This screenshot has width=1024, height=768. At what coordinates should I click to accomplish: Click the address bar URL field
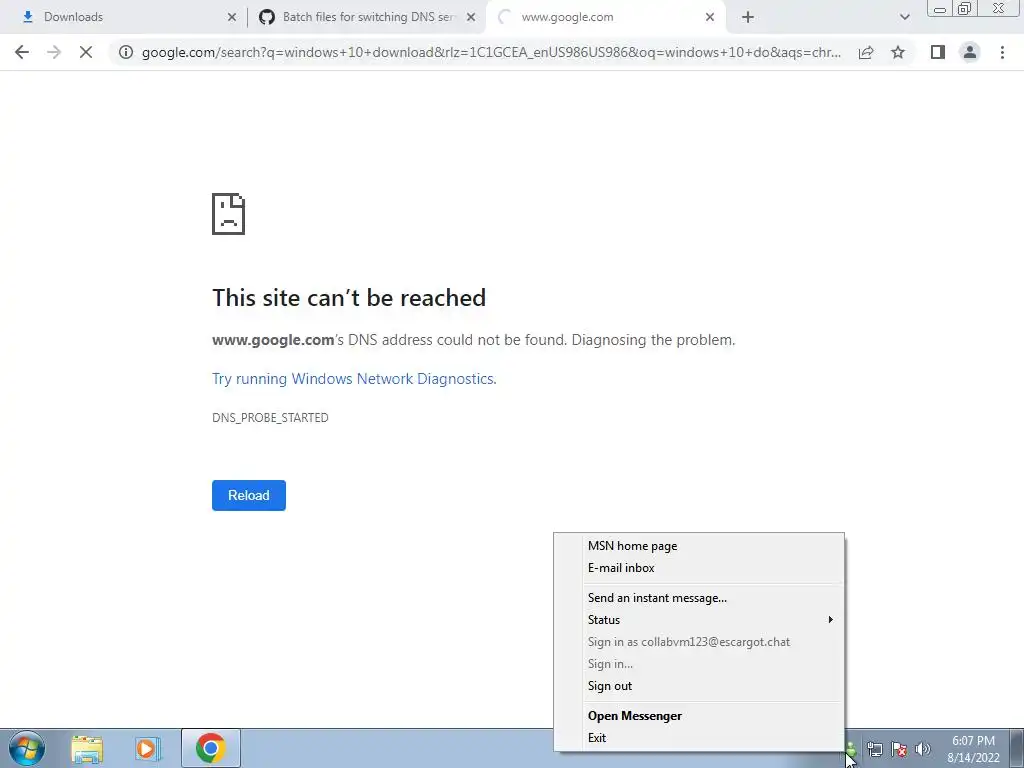coord(491,52)
